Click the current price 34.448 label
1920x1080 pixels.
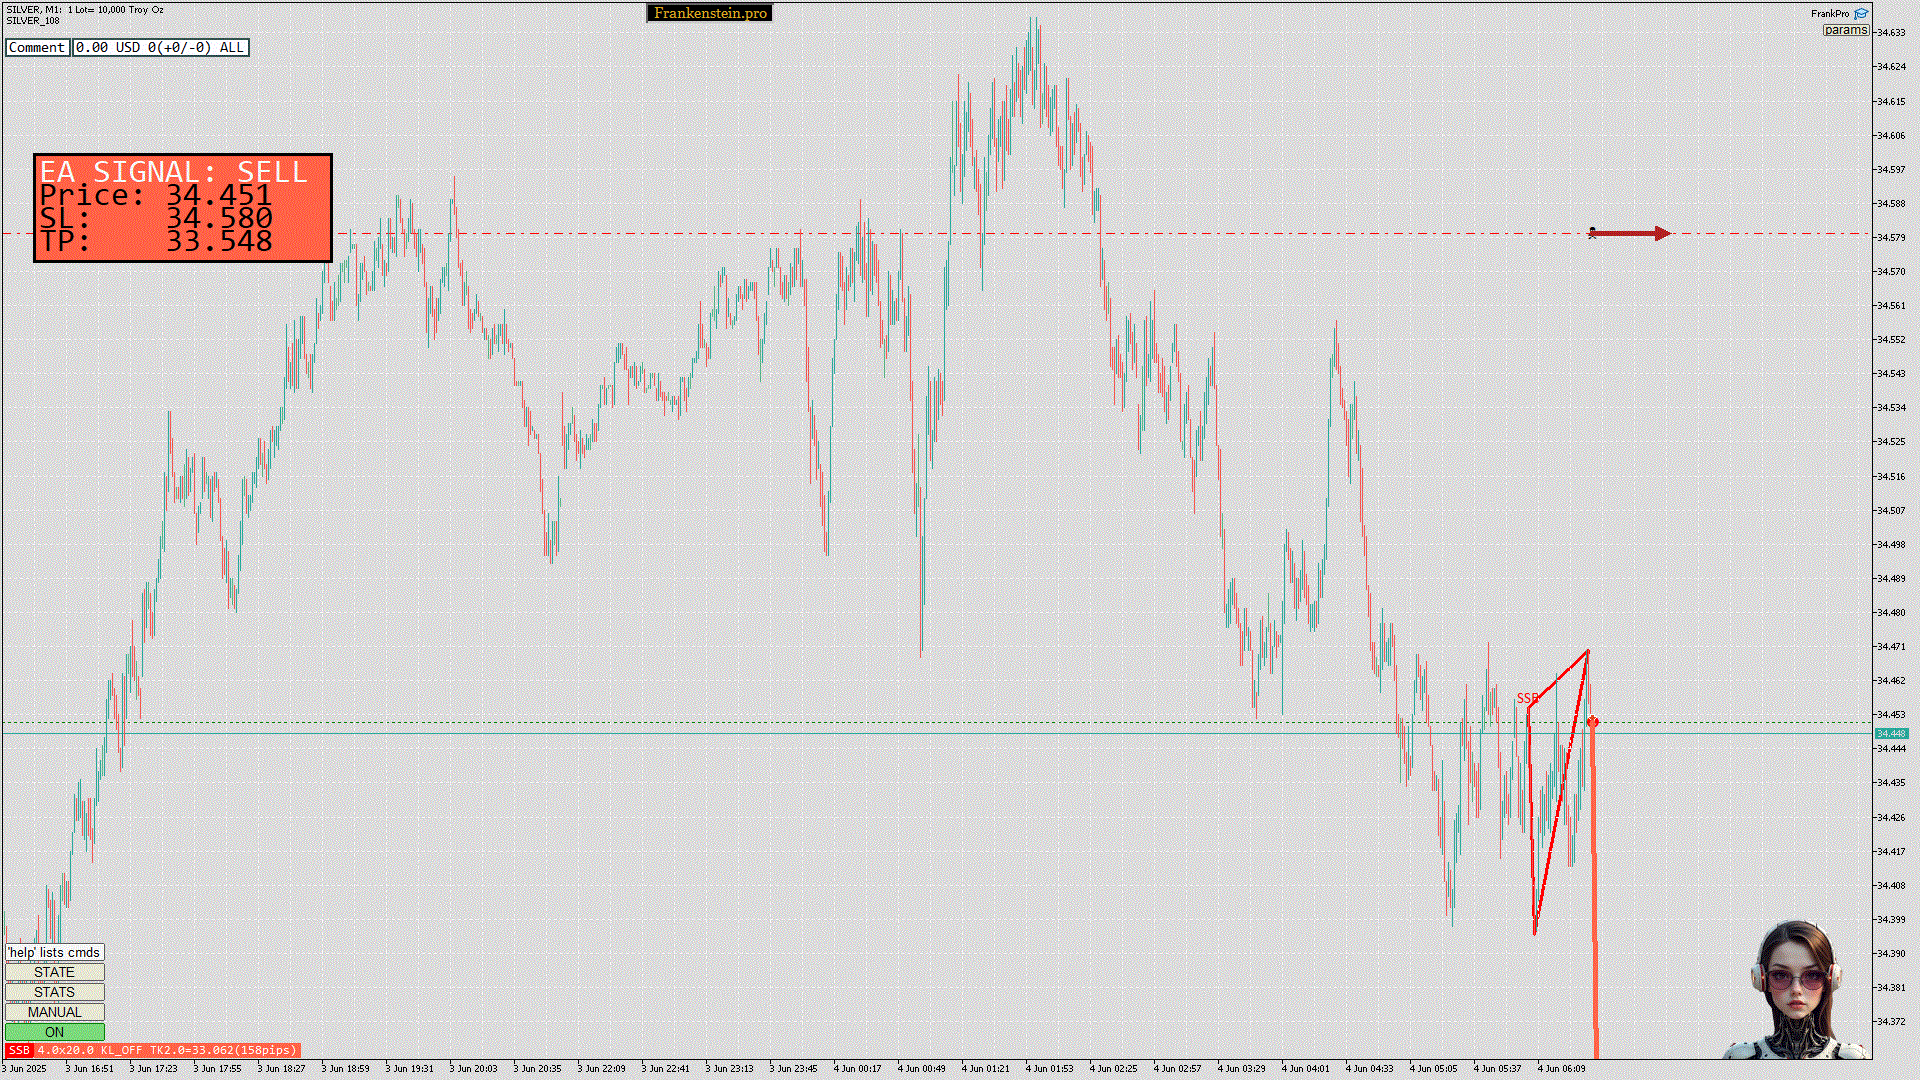click(x=1890, y=733)
